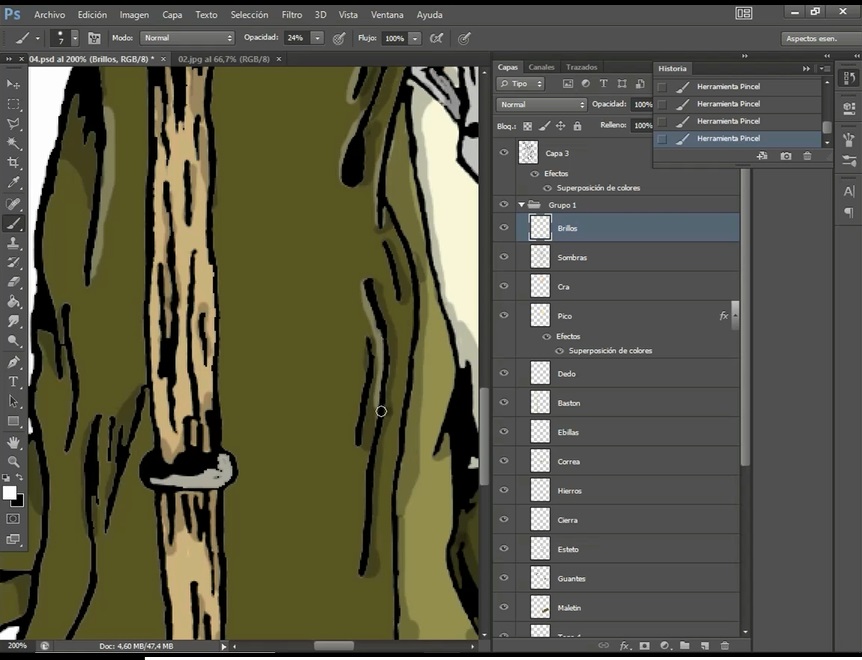Hide the Capa 3 layer

click(x=504, y=153)
